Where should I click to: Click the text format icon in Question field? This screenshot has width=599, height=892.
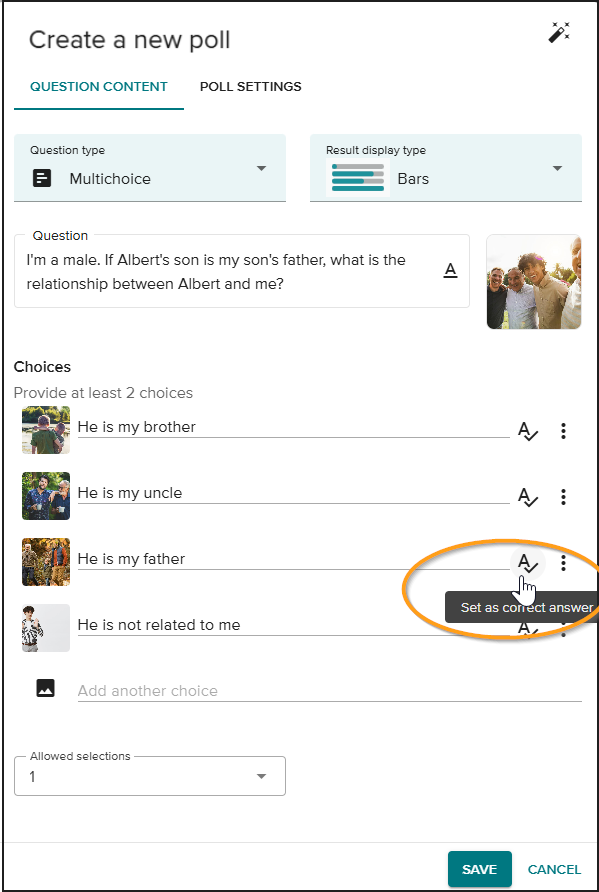451,271
